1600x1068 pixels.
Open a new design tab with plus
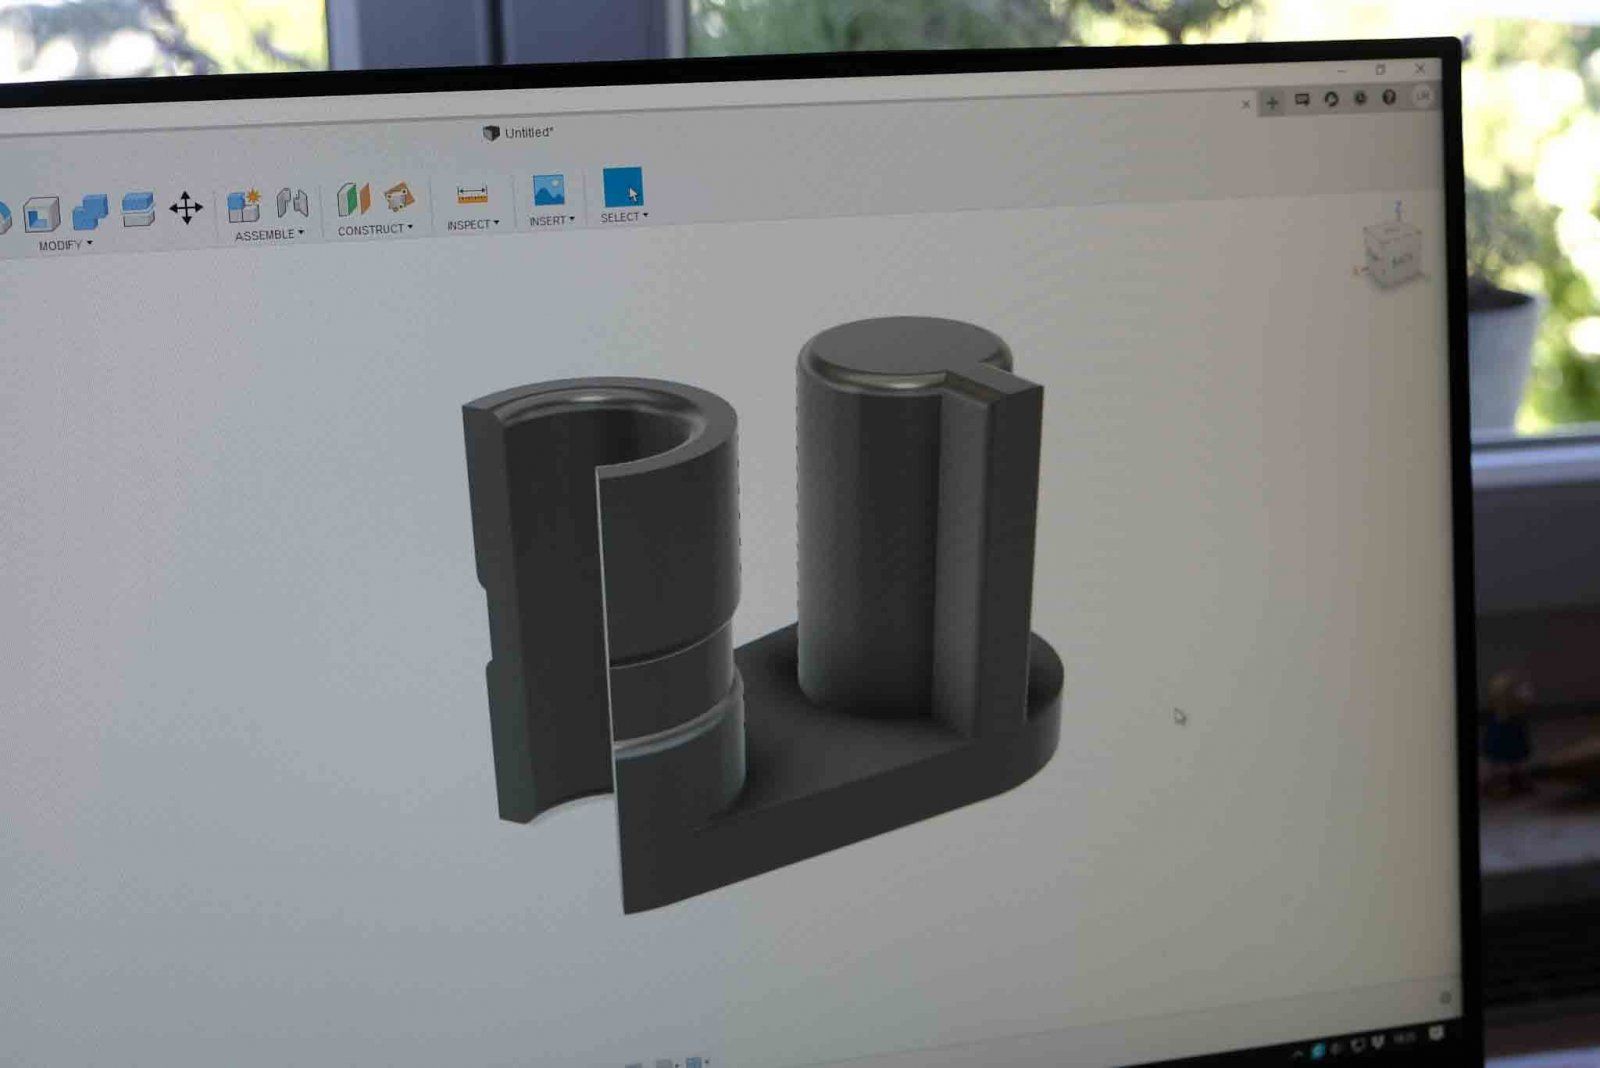(1272, 102)
